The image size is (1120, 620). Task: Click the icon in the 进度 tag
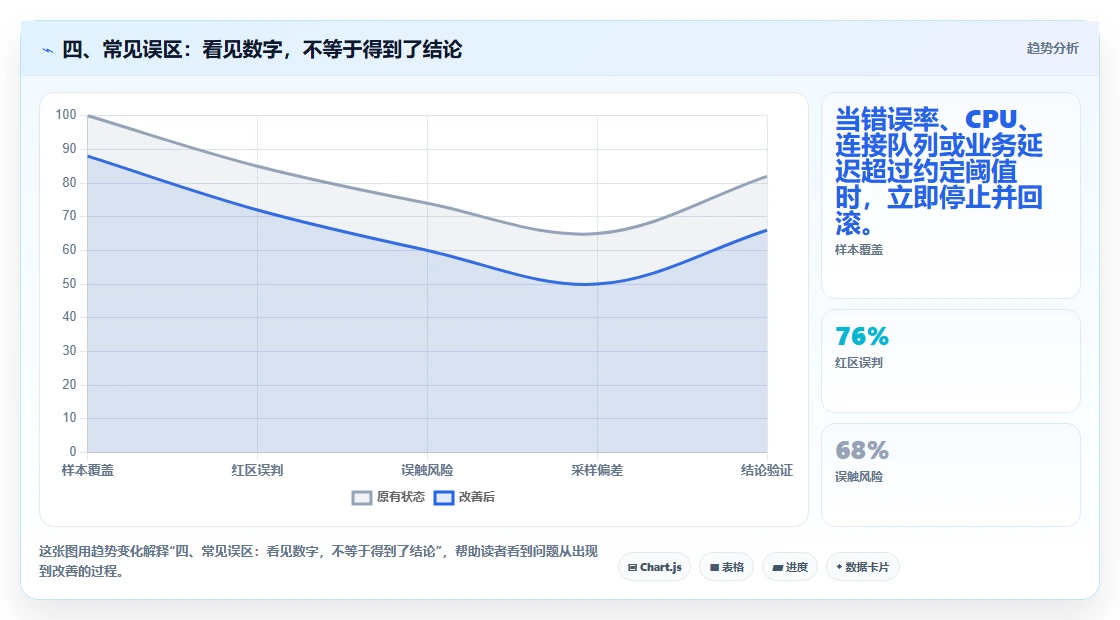[x=777, y=567]
